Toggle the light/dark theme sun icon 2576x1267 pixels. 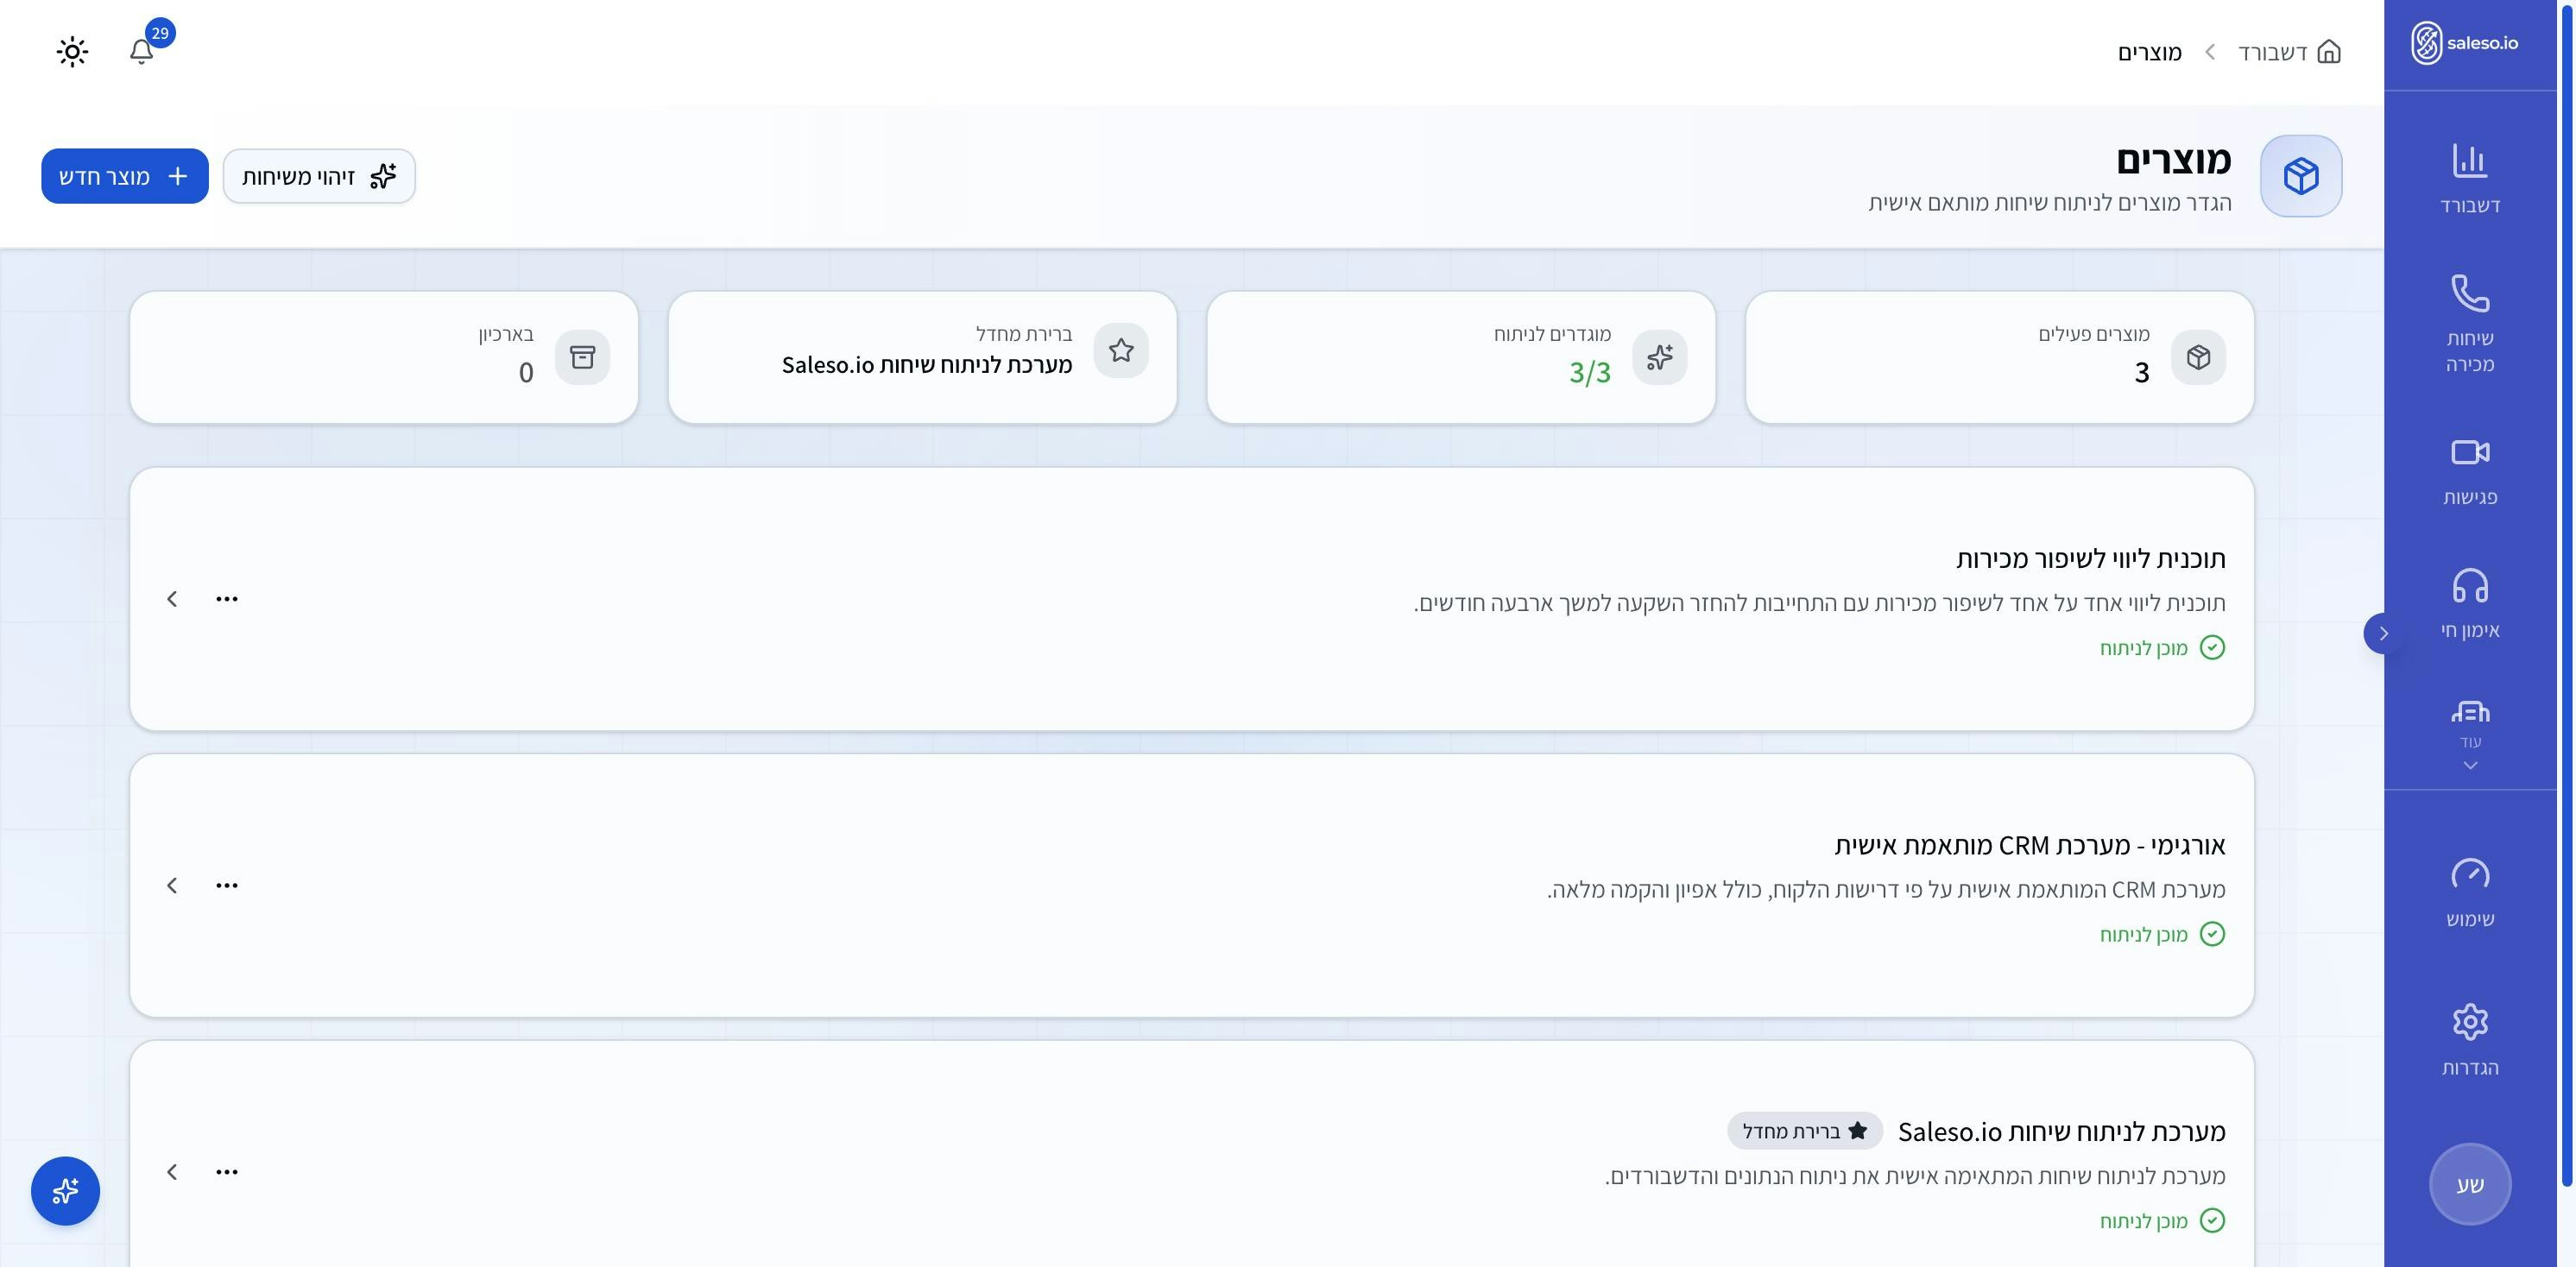(72, 52)
